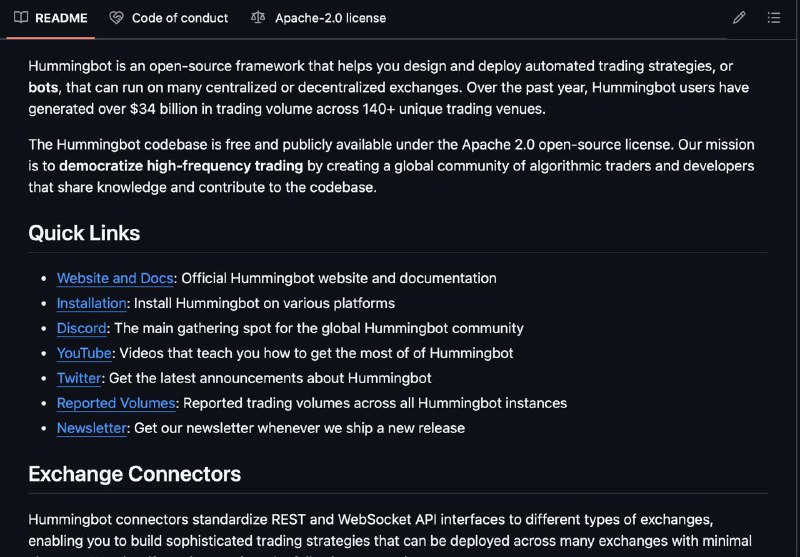The image size is (800, 557).
Task: Click the pencil edit README icon
Action: point(739,18)
